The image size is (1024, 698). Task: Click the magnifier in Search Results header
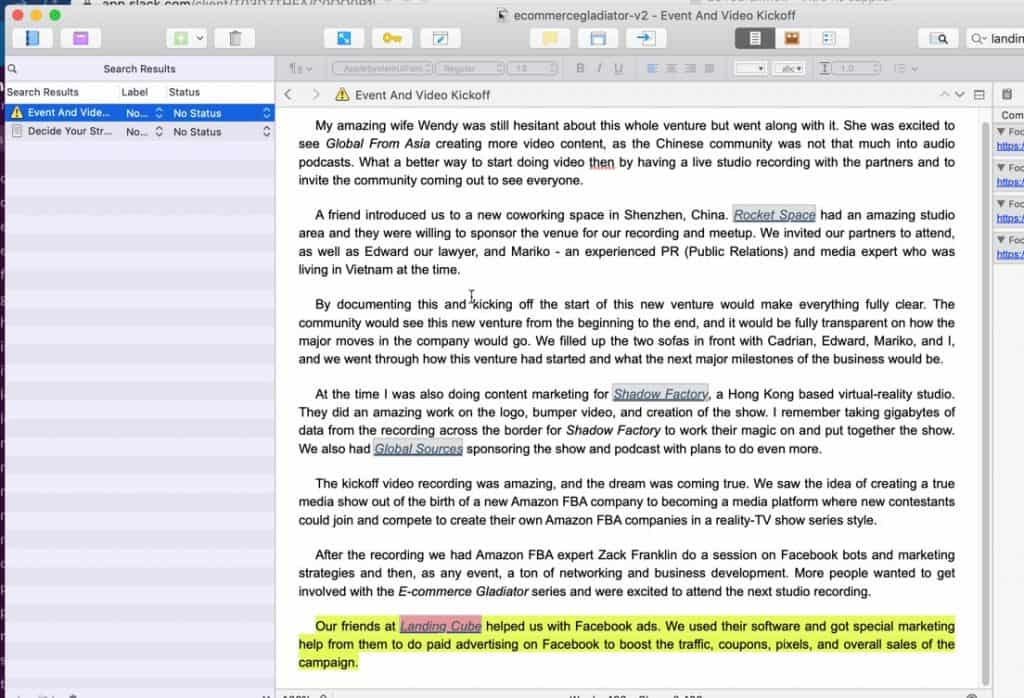tap(12, 69)
